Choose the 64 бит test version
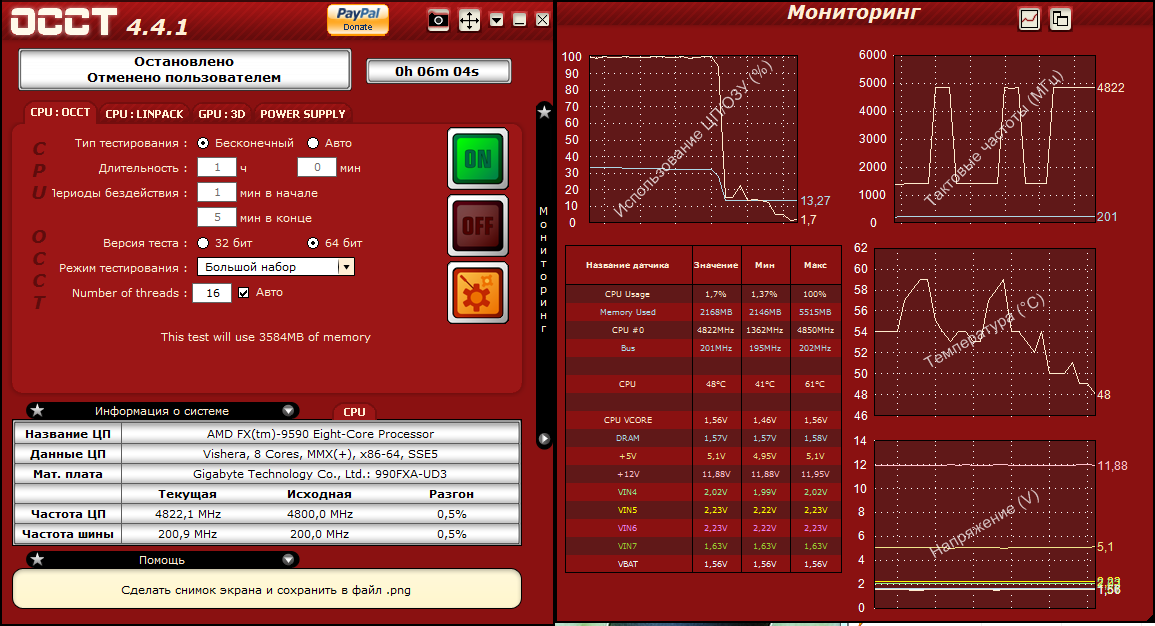 click(x=313, y=243)
